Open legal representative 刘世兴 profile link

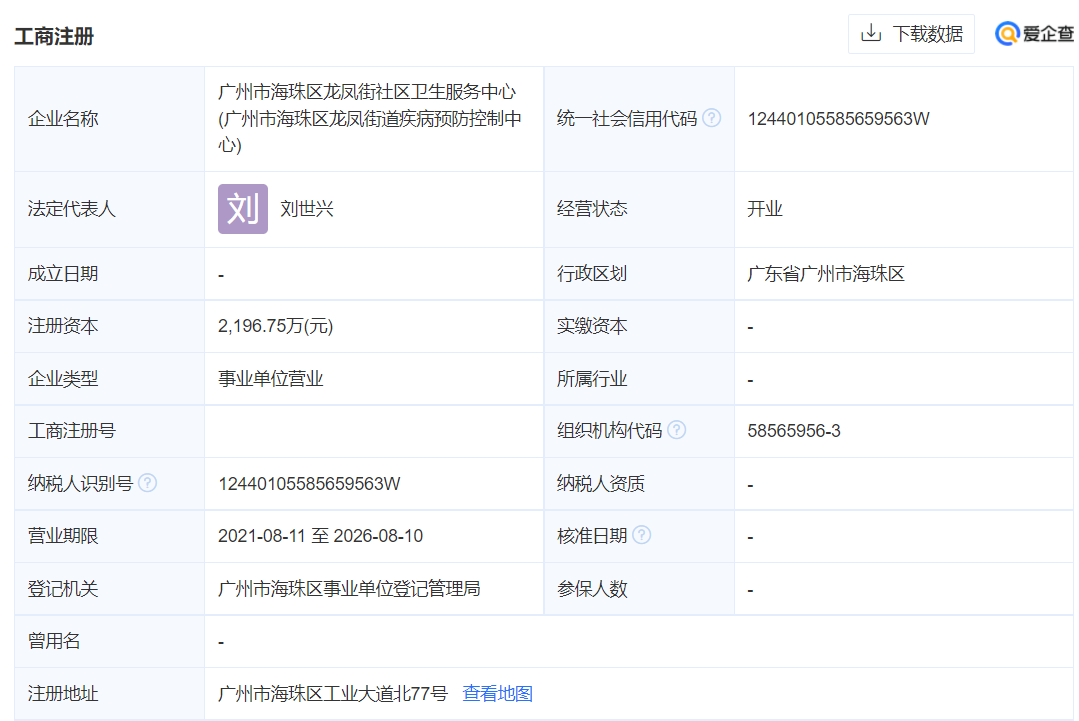307,209
